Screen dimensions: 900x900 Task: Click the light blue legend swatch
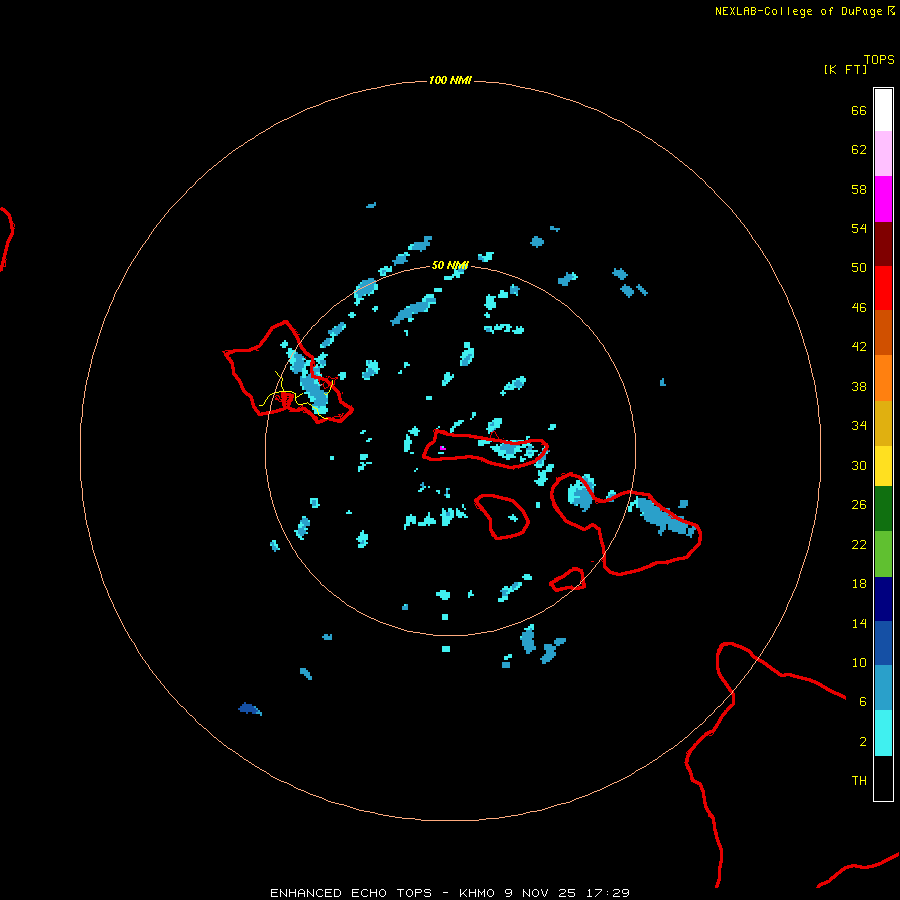pos(883,688)
